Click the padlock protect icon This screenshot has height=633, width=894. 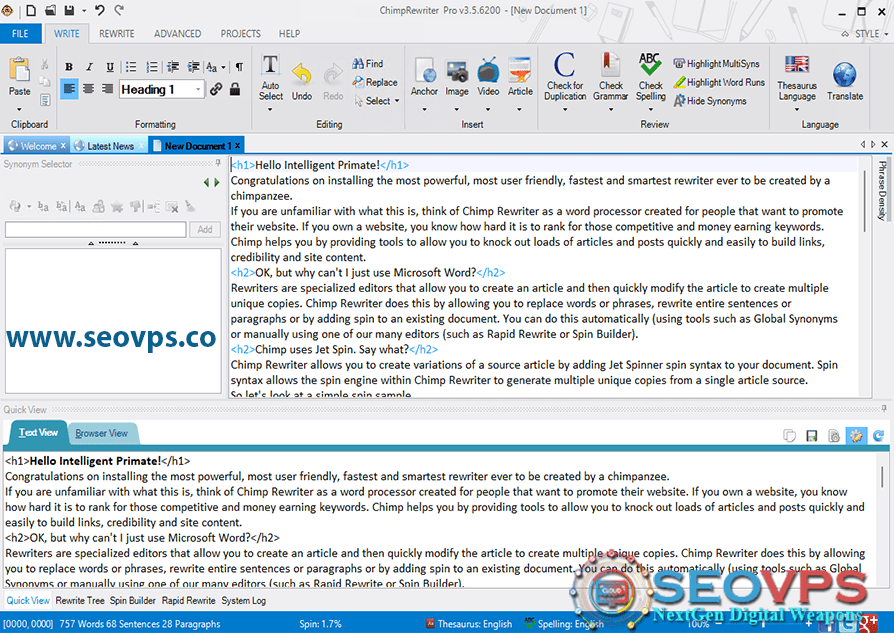click(x=235, y=89)
